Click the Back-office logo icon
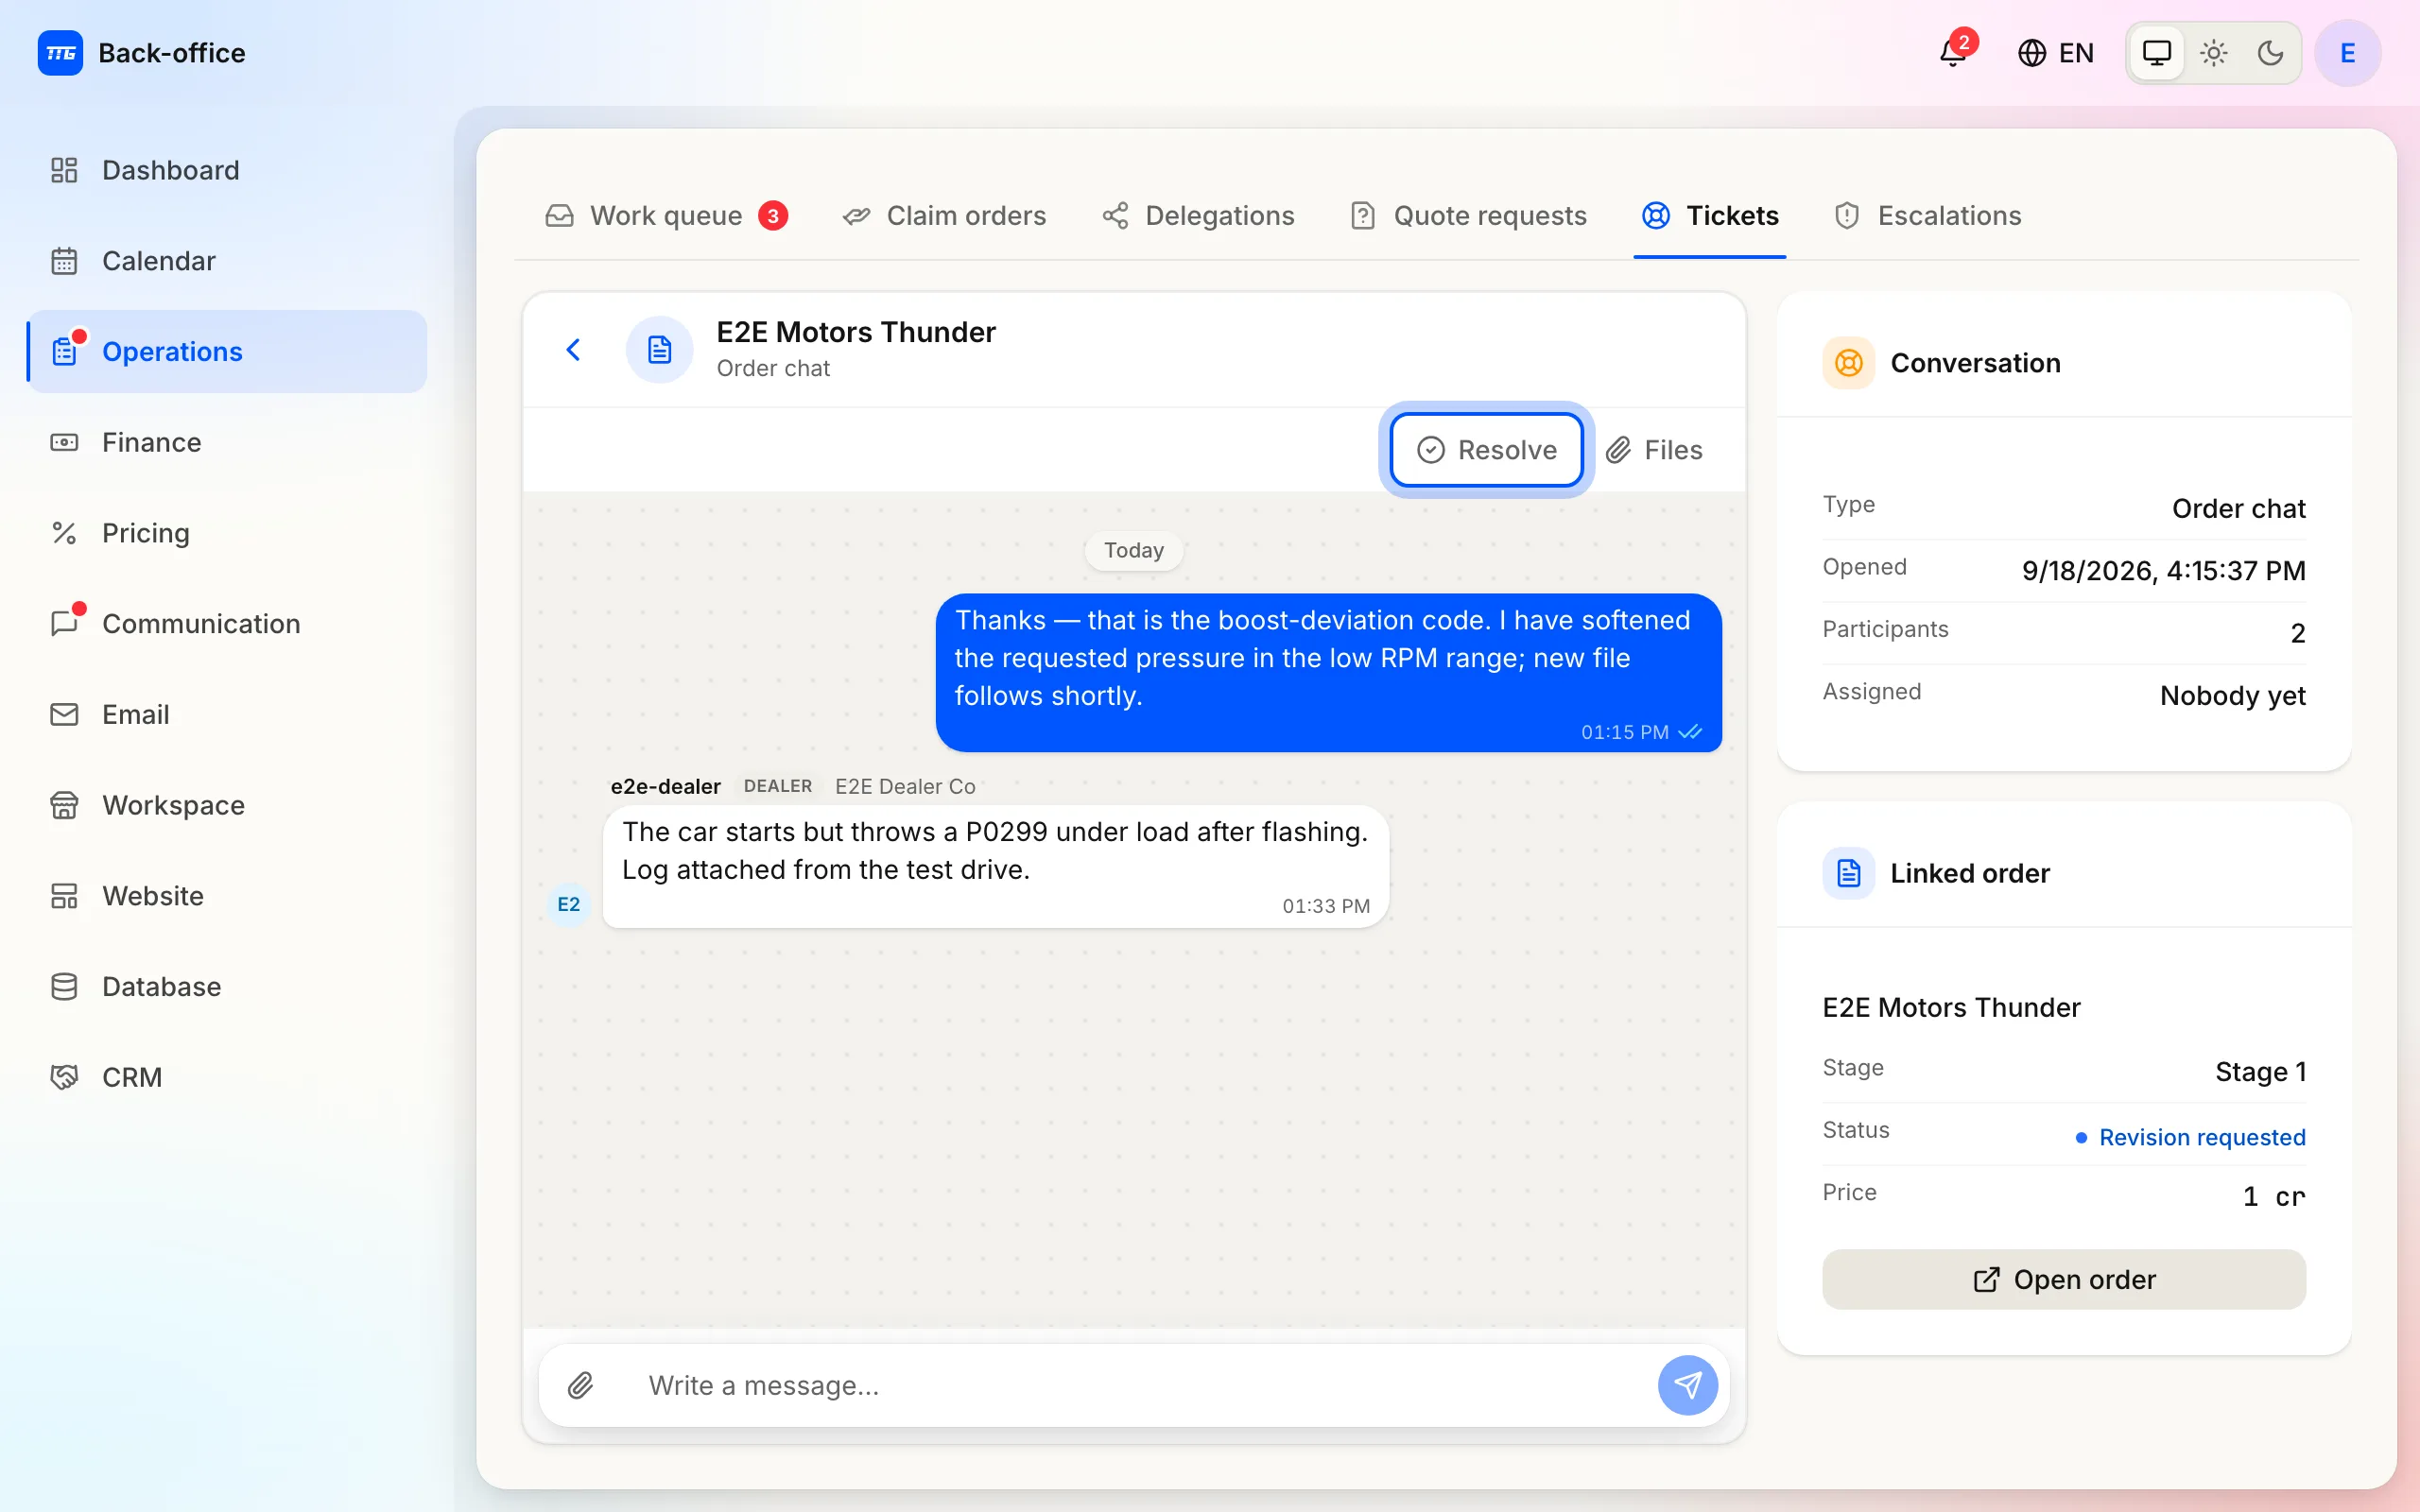Screen dimensions: 2420x1512 pos(60,53)
